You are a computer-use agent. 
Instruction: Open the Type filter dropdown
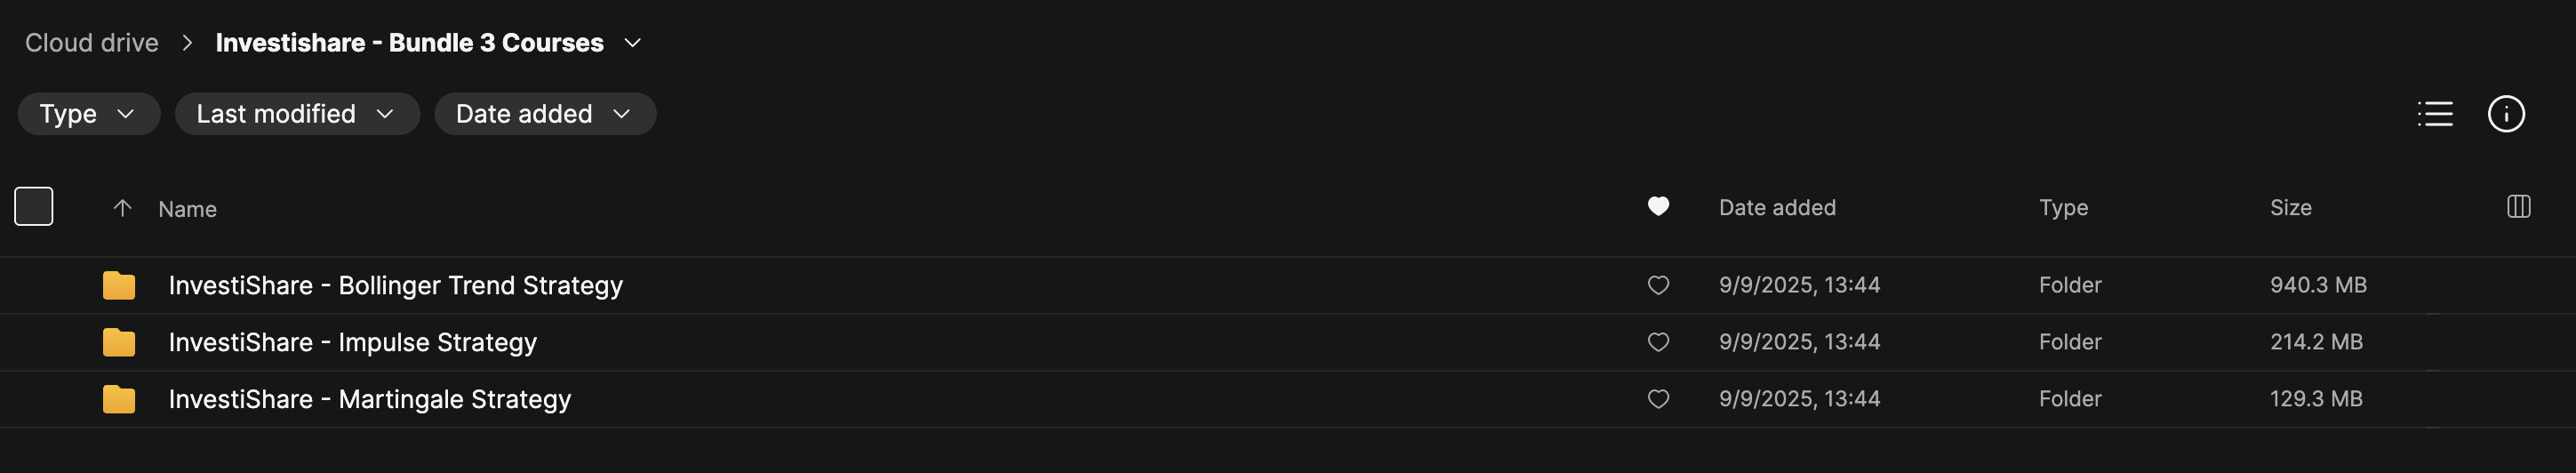click(88, 114)
